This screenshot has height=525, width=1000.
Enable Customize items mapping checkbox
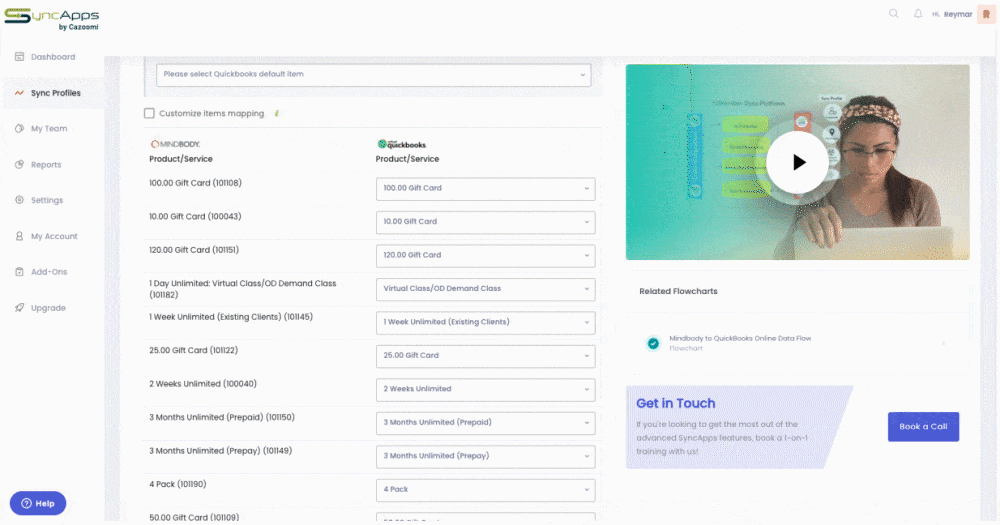point(149,114)
